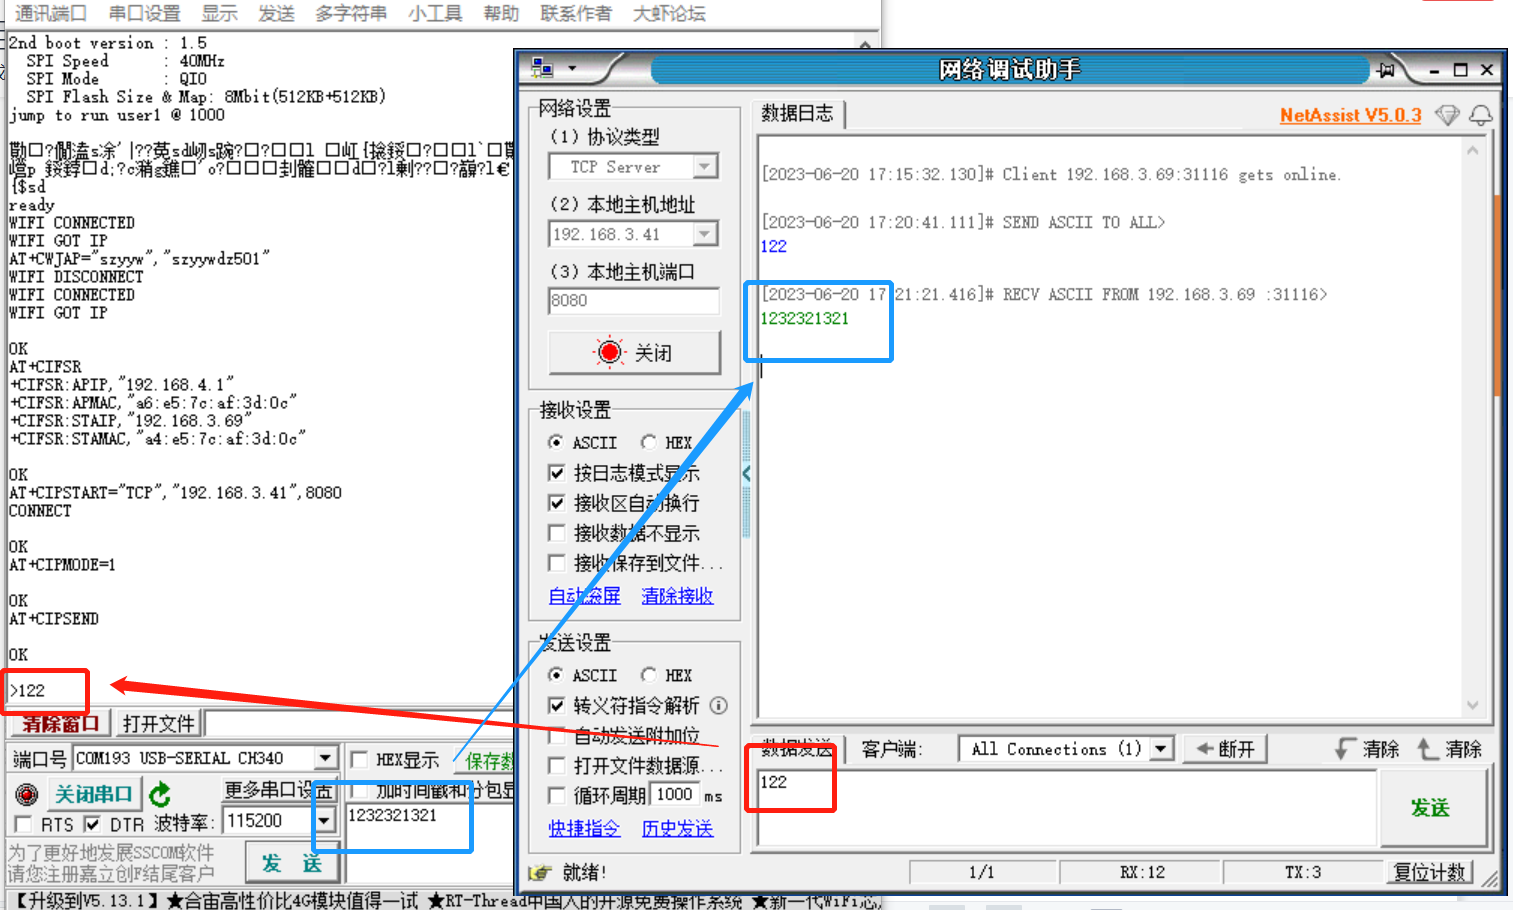Open the 大虾论坛 menu
Image resolution: width=1513 pixels, height=910 pixels.
click(669, 13)
